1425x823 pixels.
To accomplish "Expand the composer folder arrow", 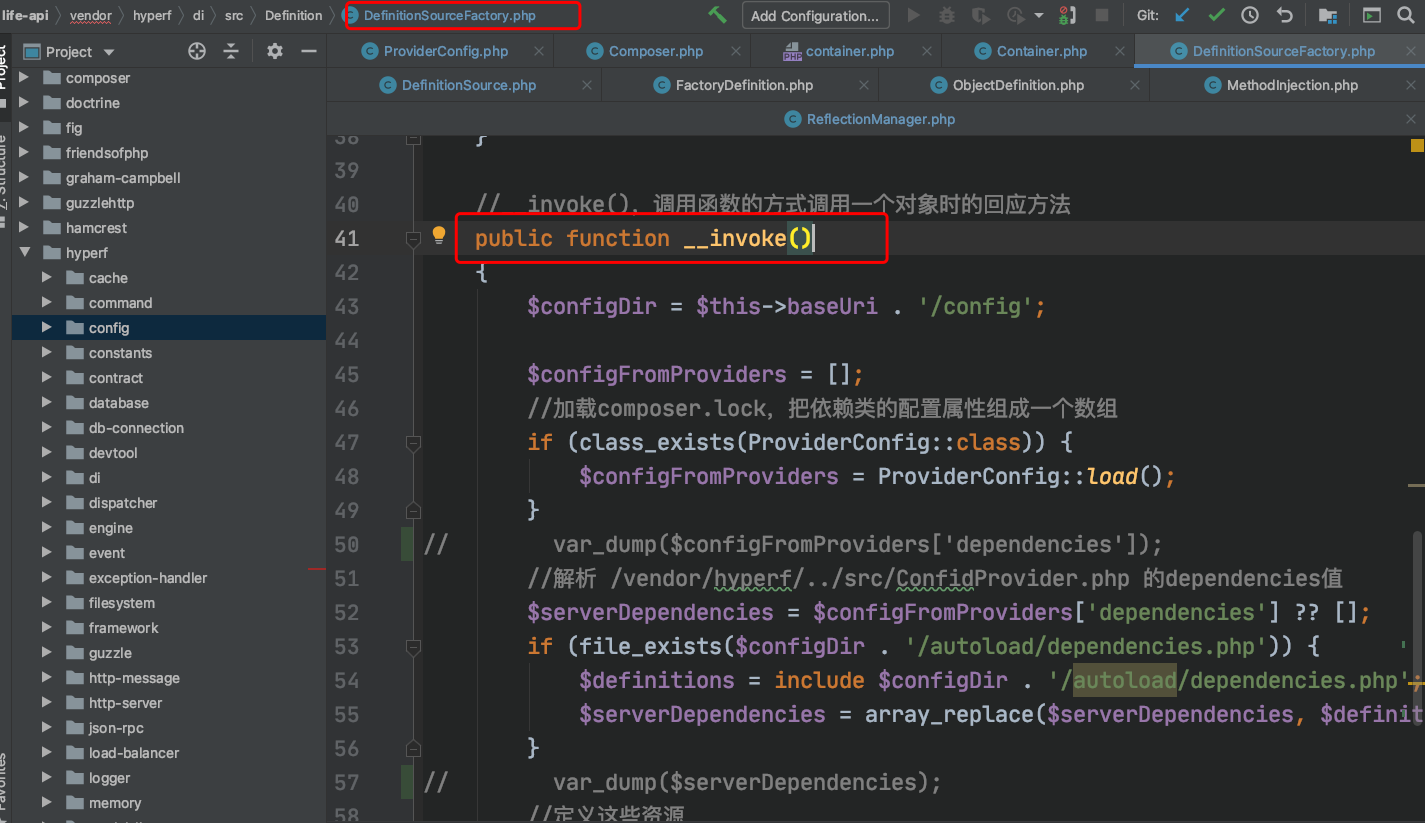I will [x=24, y=78].
